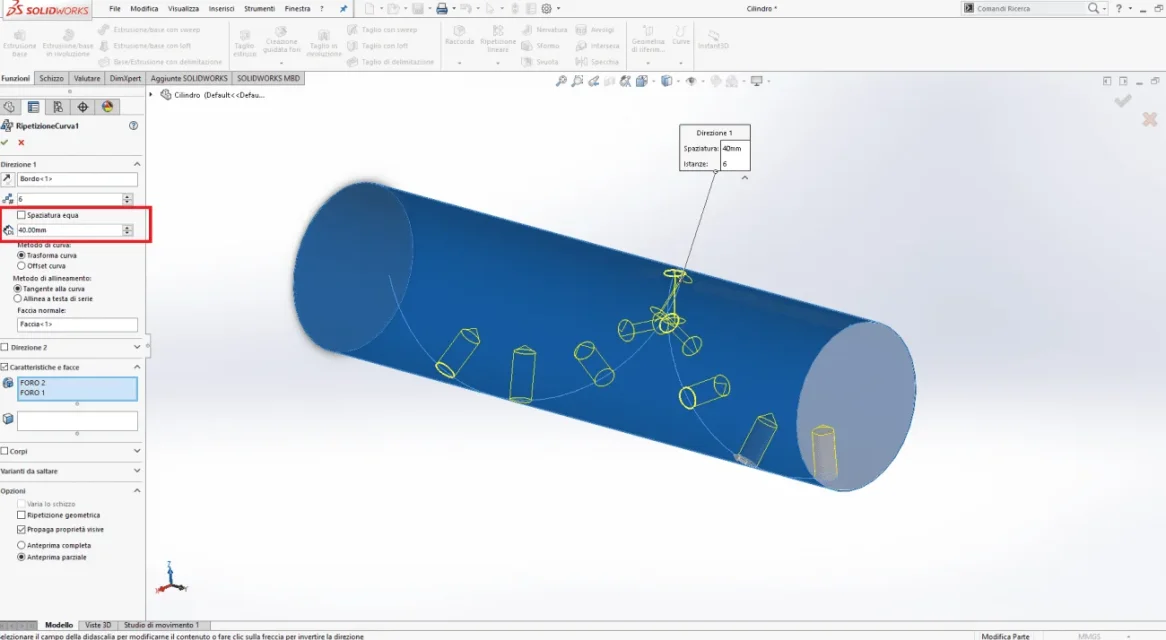Viewport: 1166px width, 640px height.
Task: Expand the Direzione 2 section
Action: (137, 347)
